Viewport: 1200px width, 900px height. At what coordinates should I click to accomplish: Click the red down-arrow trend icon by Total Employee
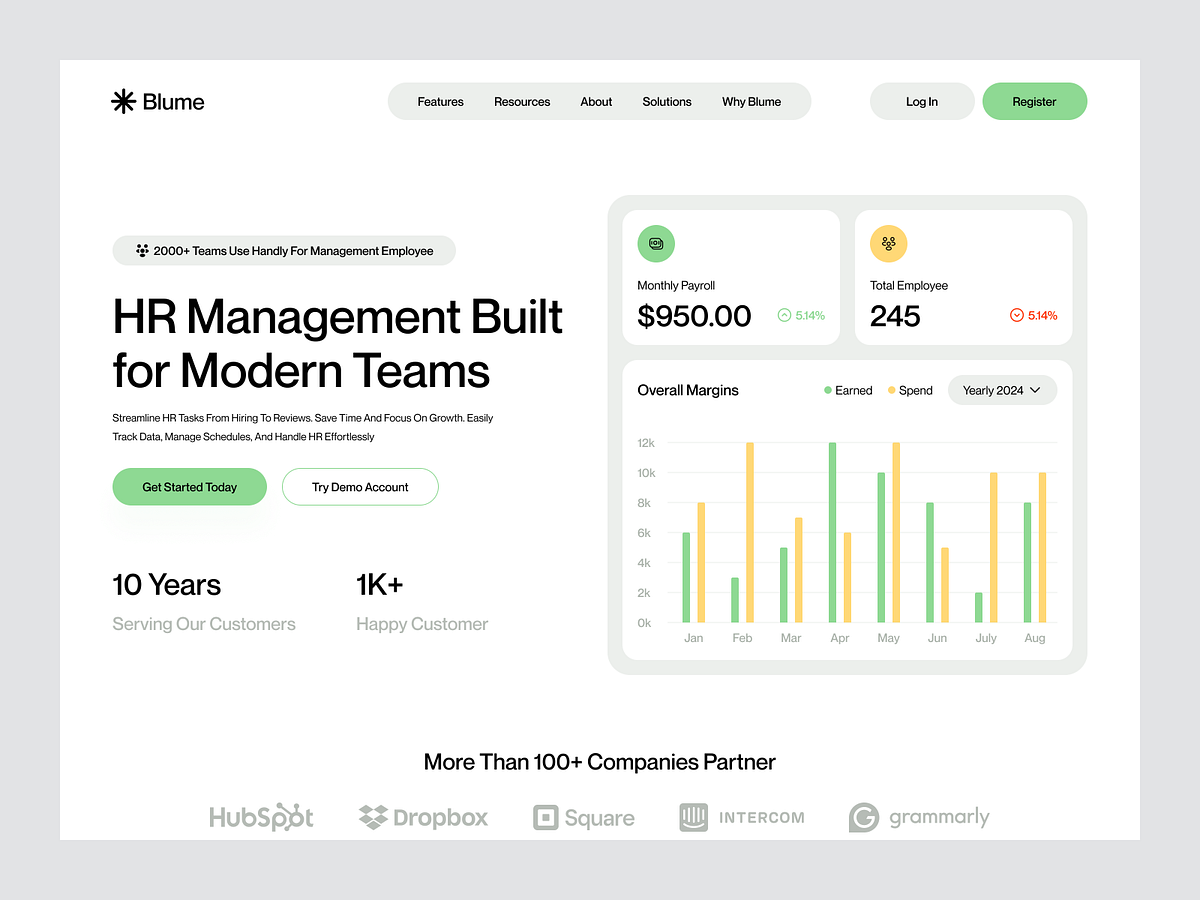coord(1016,315)
